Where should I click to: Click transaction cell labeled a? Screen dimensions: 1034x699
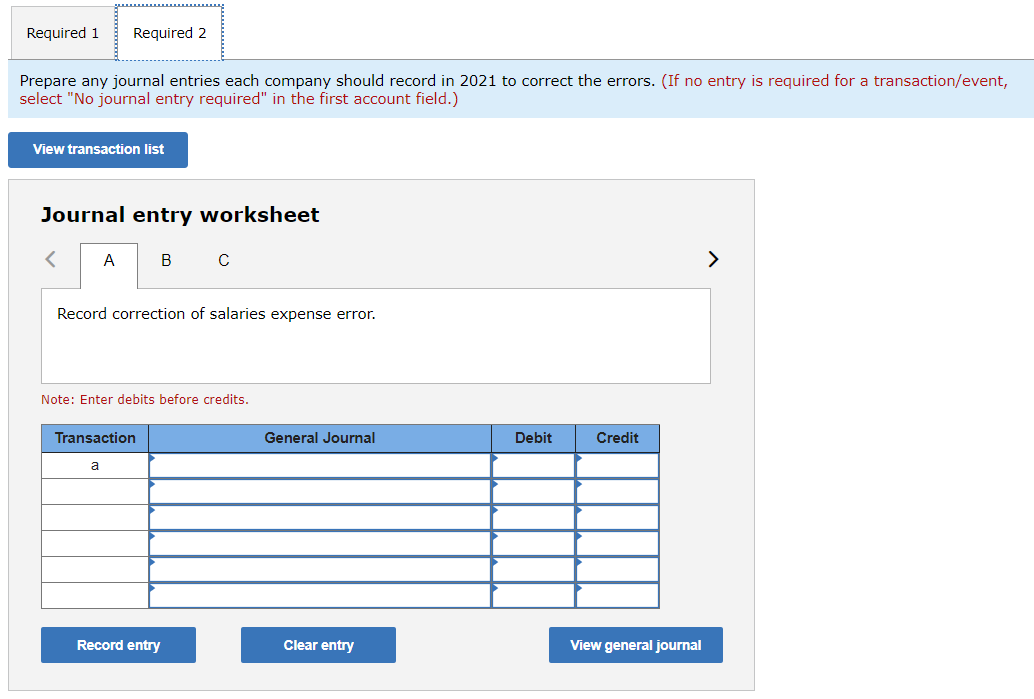pos(95,466)
